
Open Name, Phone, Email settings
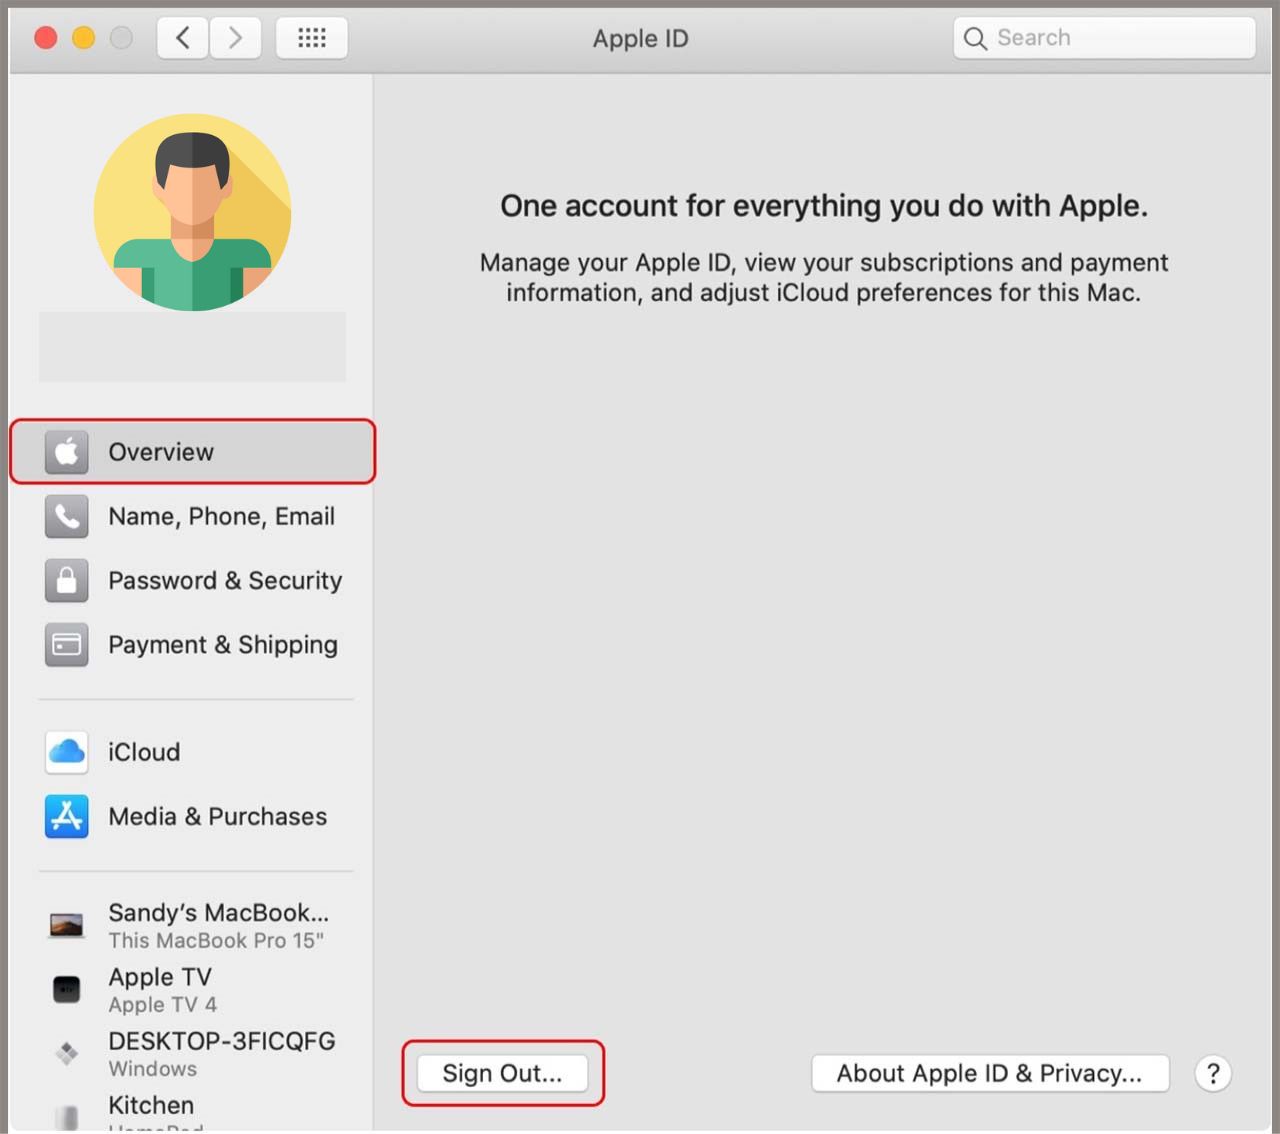click(x=221, y=516)
